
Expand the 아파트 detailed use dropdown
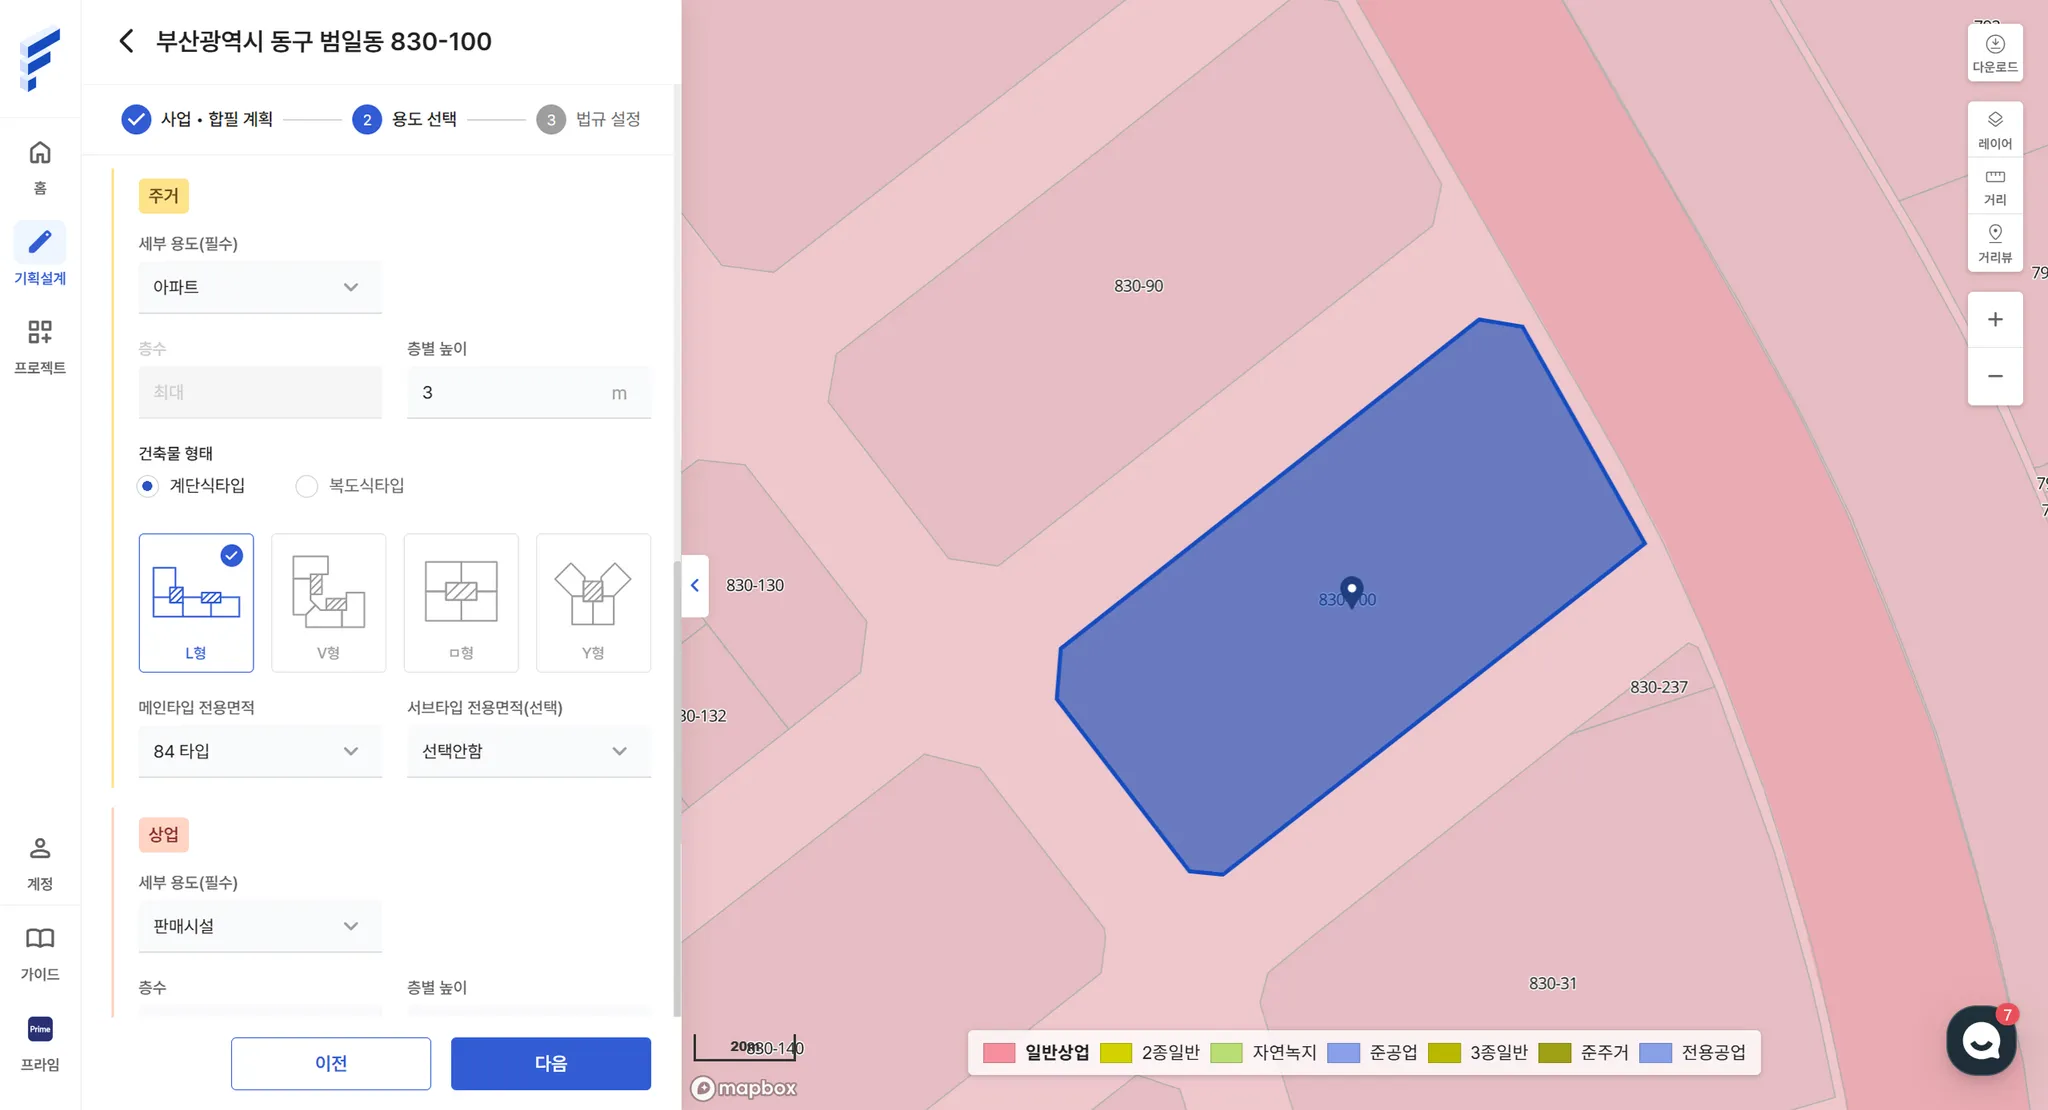tap(260, 287)
